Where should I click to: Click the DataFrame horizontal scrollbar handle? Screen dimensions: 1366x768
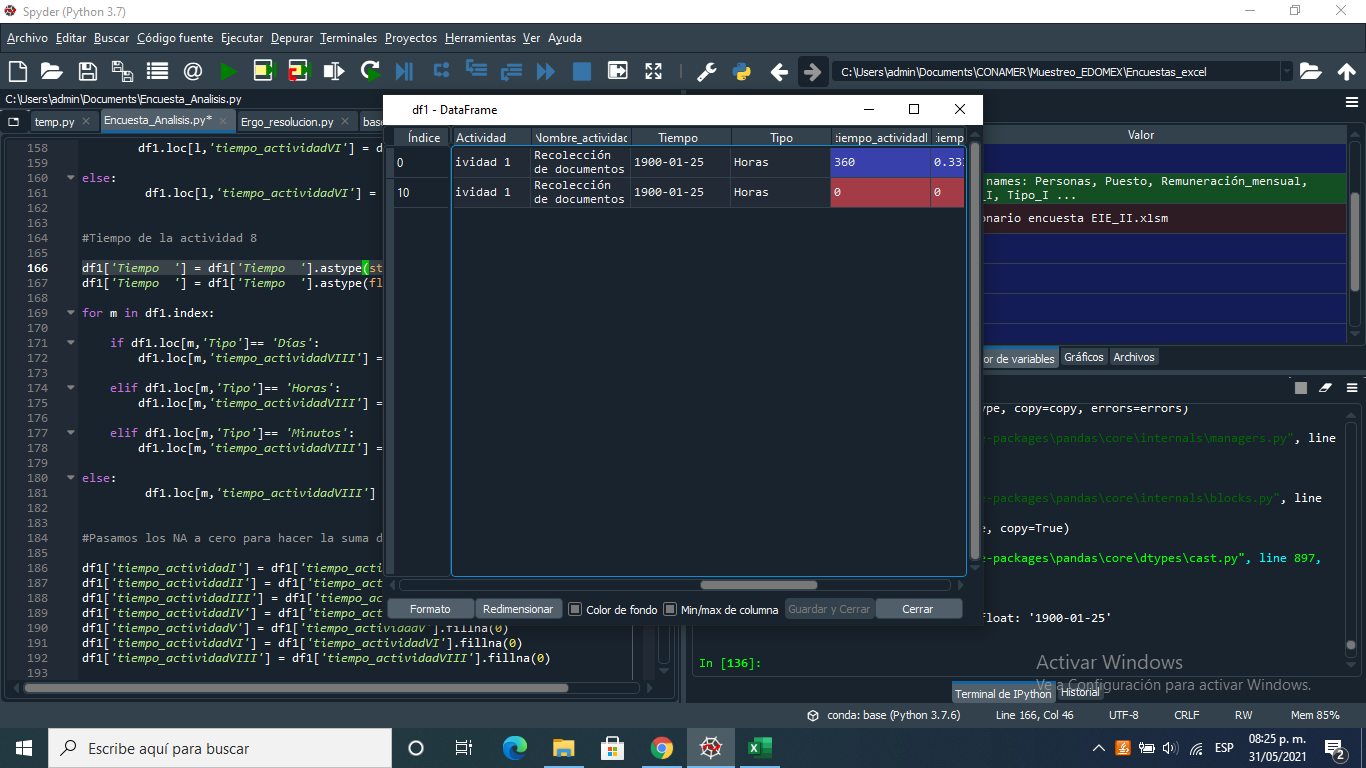[760, 585]
